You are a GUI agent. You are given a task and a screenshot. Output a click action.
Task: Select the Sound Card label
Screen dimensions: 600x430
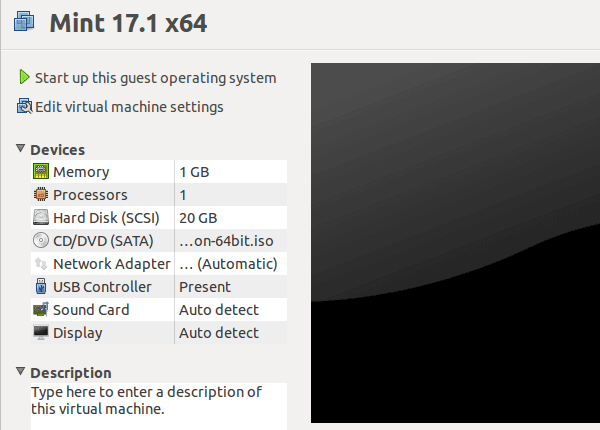pos(91,310)
